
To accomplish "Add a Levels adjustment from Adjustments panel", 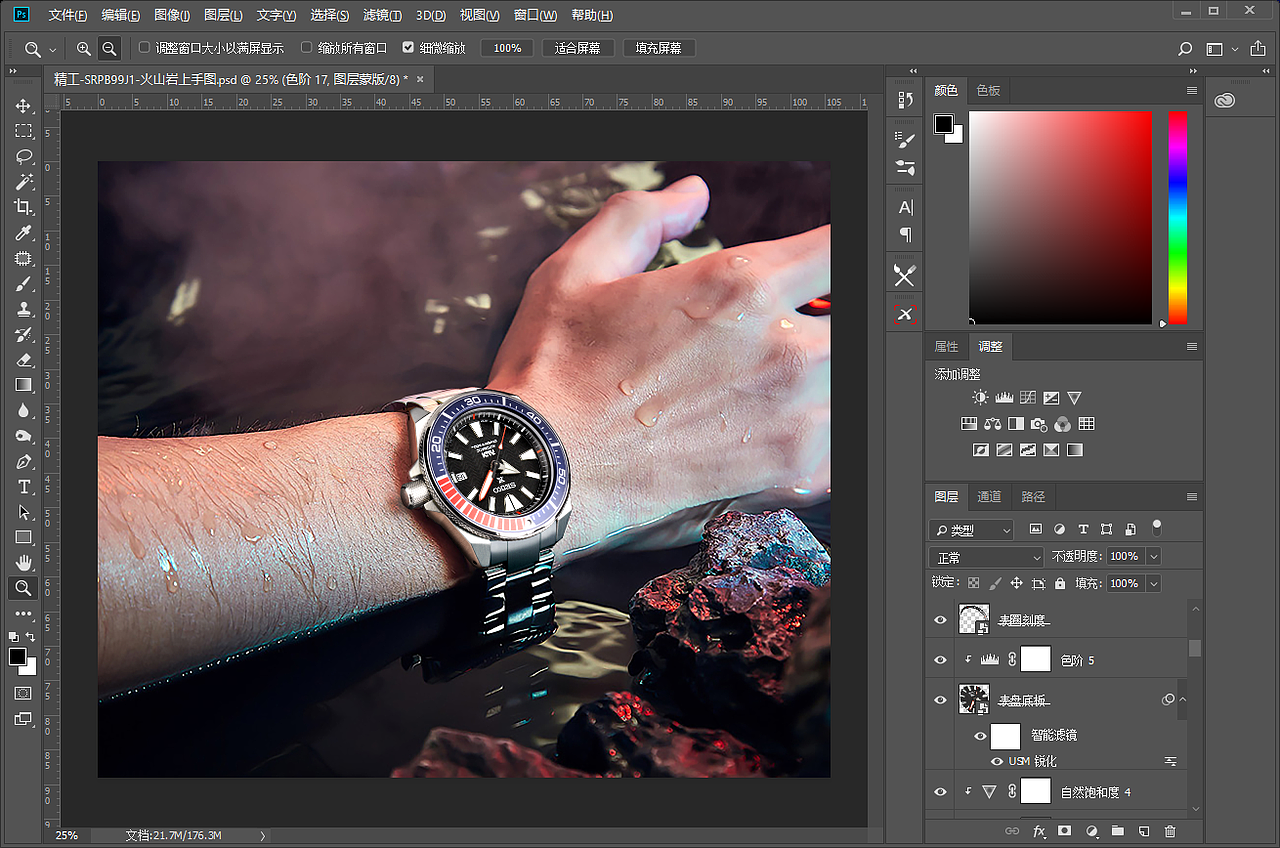I will point(1004,398).
